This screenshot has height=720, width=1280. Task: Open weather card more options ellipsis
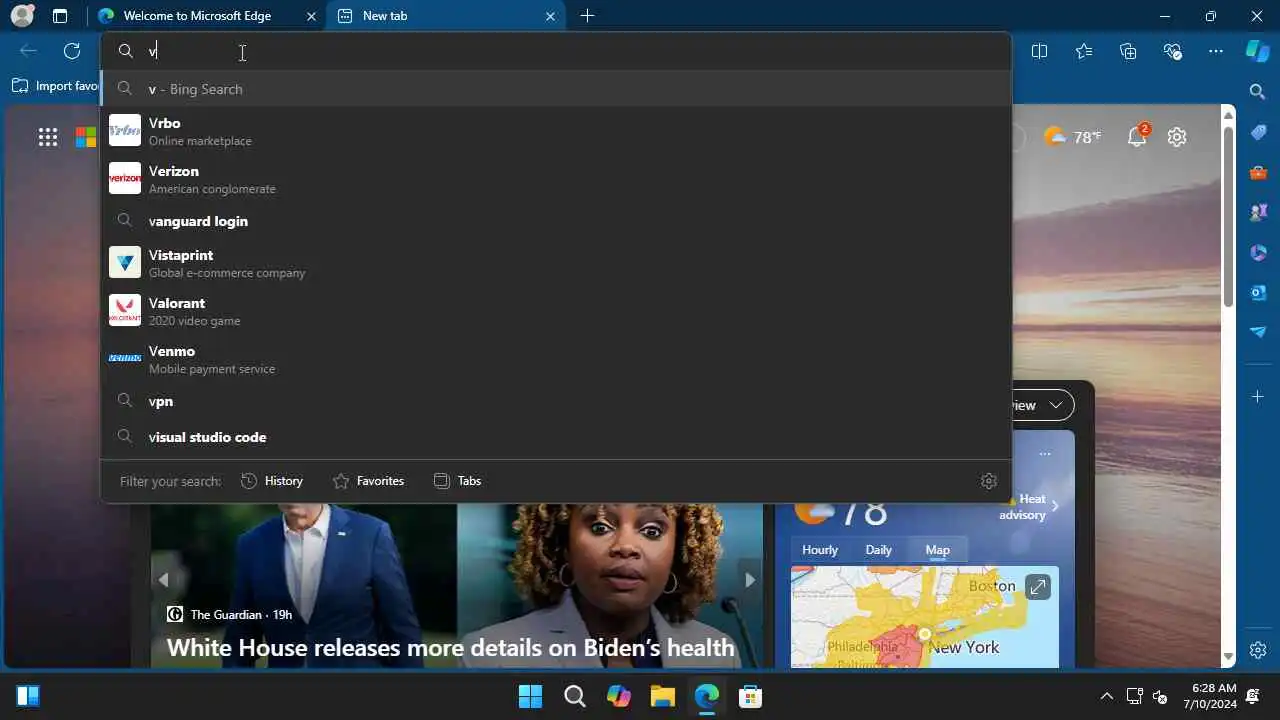click(x=1045, y=454)
